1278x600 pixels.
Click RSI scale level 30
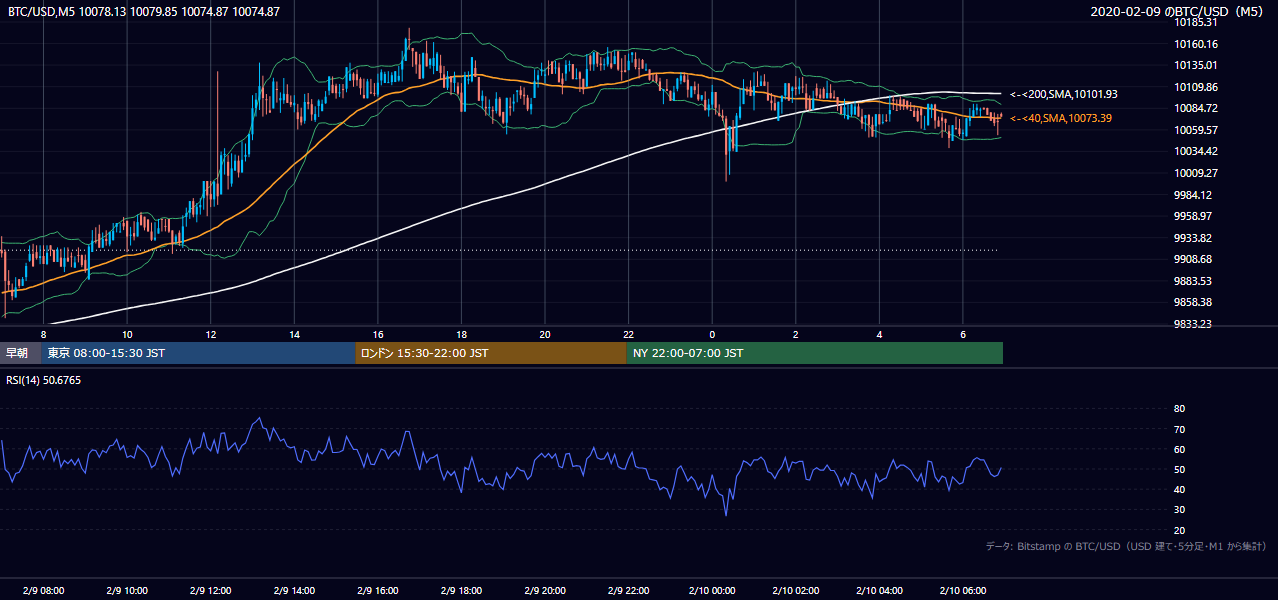[x=1180, y=510]
